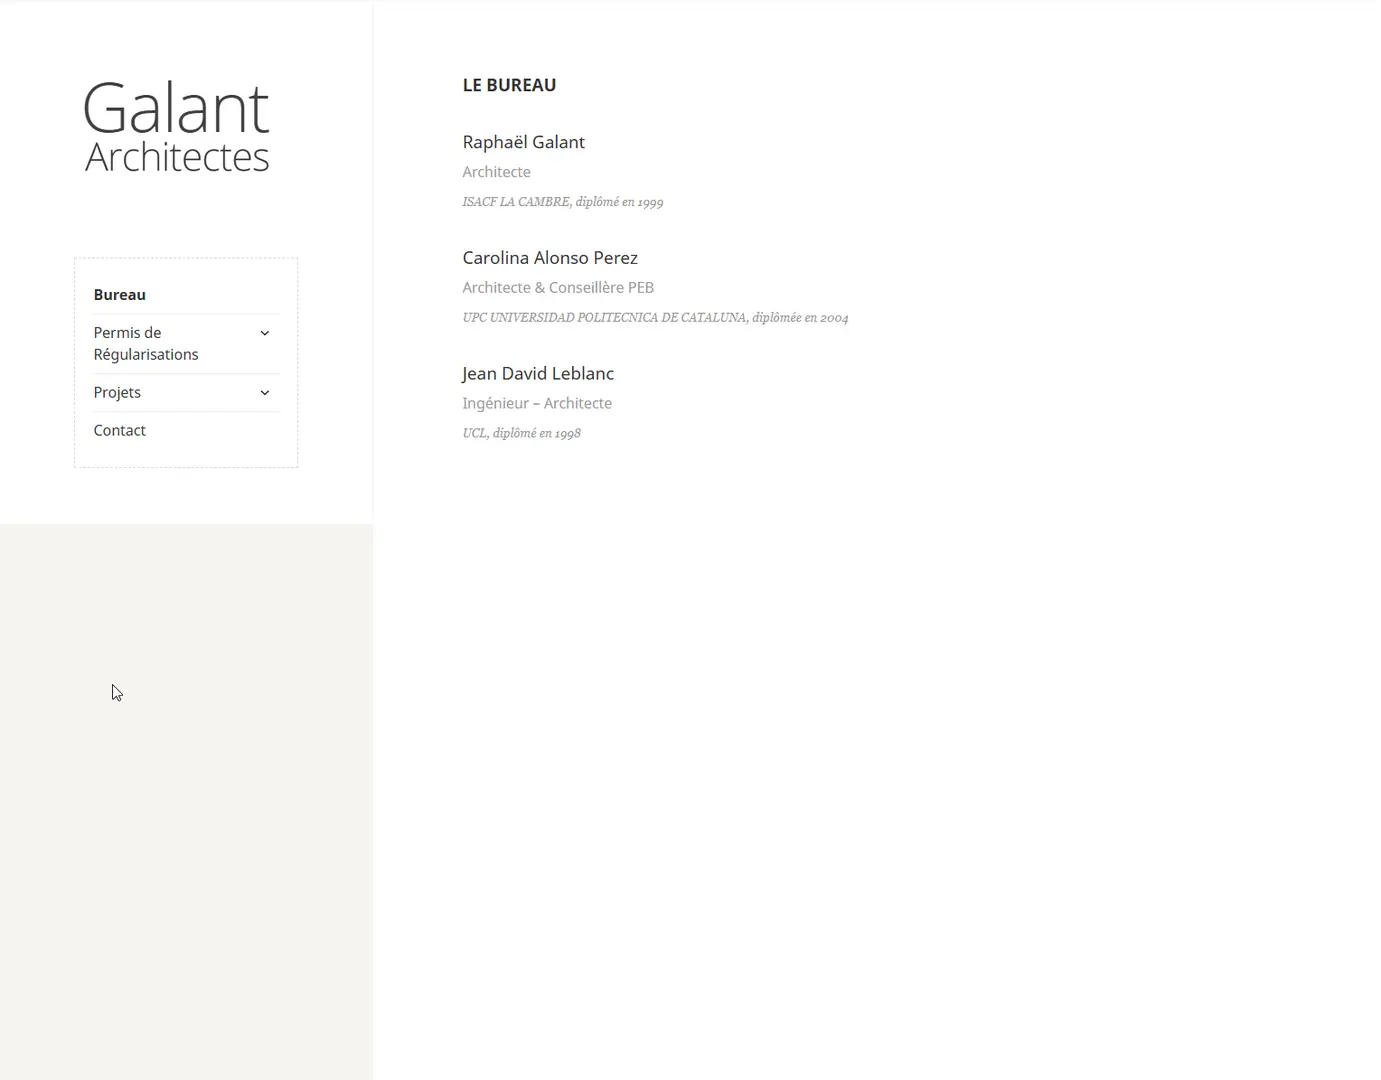1381x1080 pixels.
Task: Open the Bureau menu item
Action: click(x=120, y=295)
